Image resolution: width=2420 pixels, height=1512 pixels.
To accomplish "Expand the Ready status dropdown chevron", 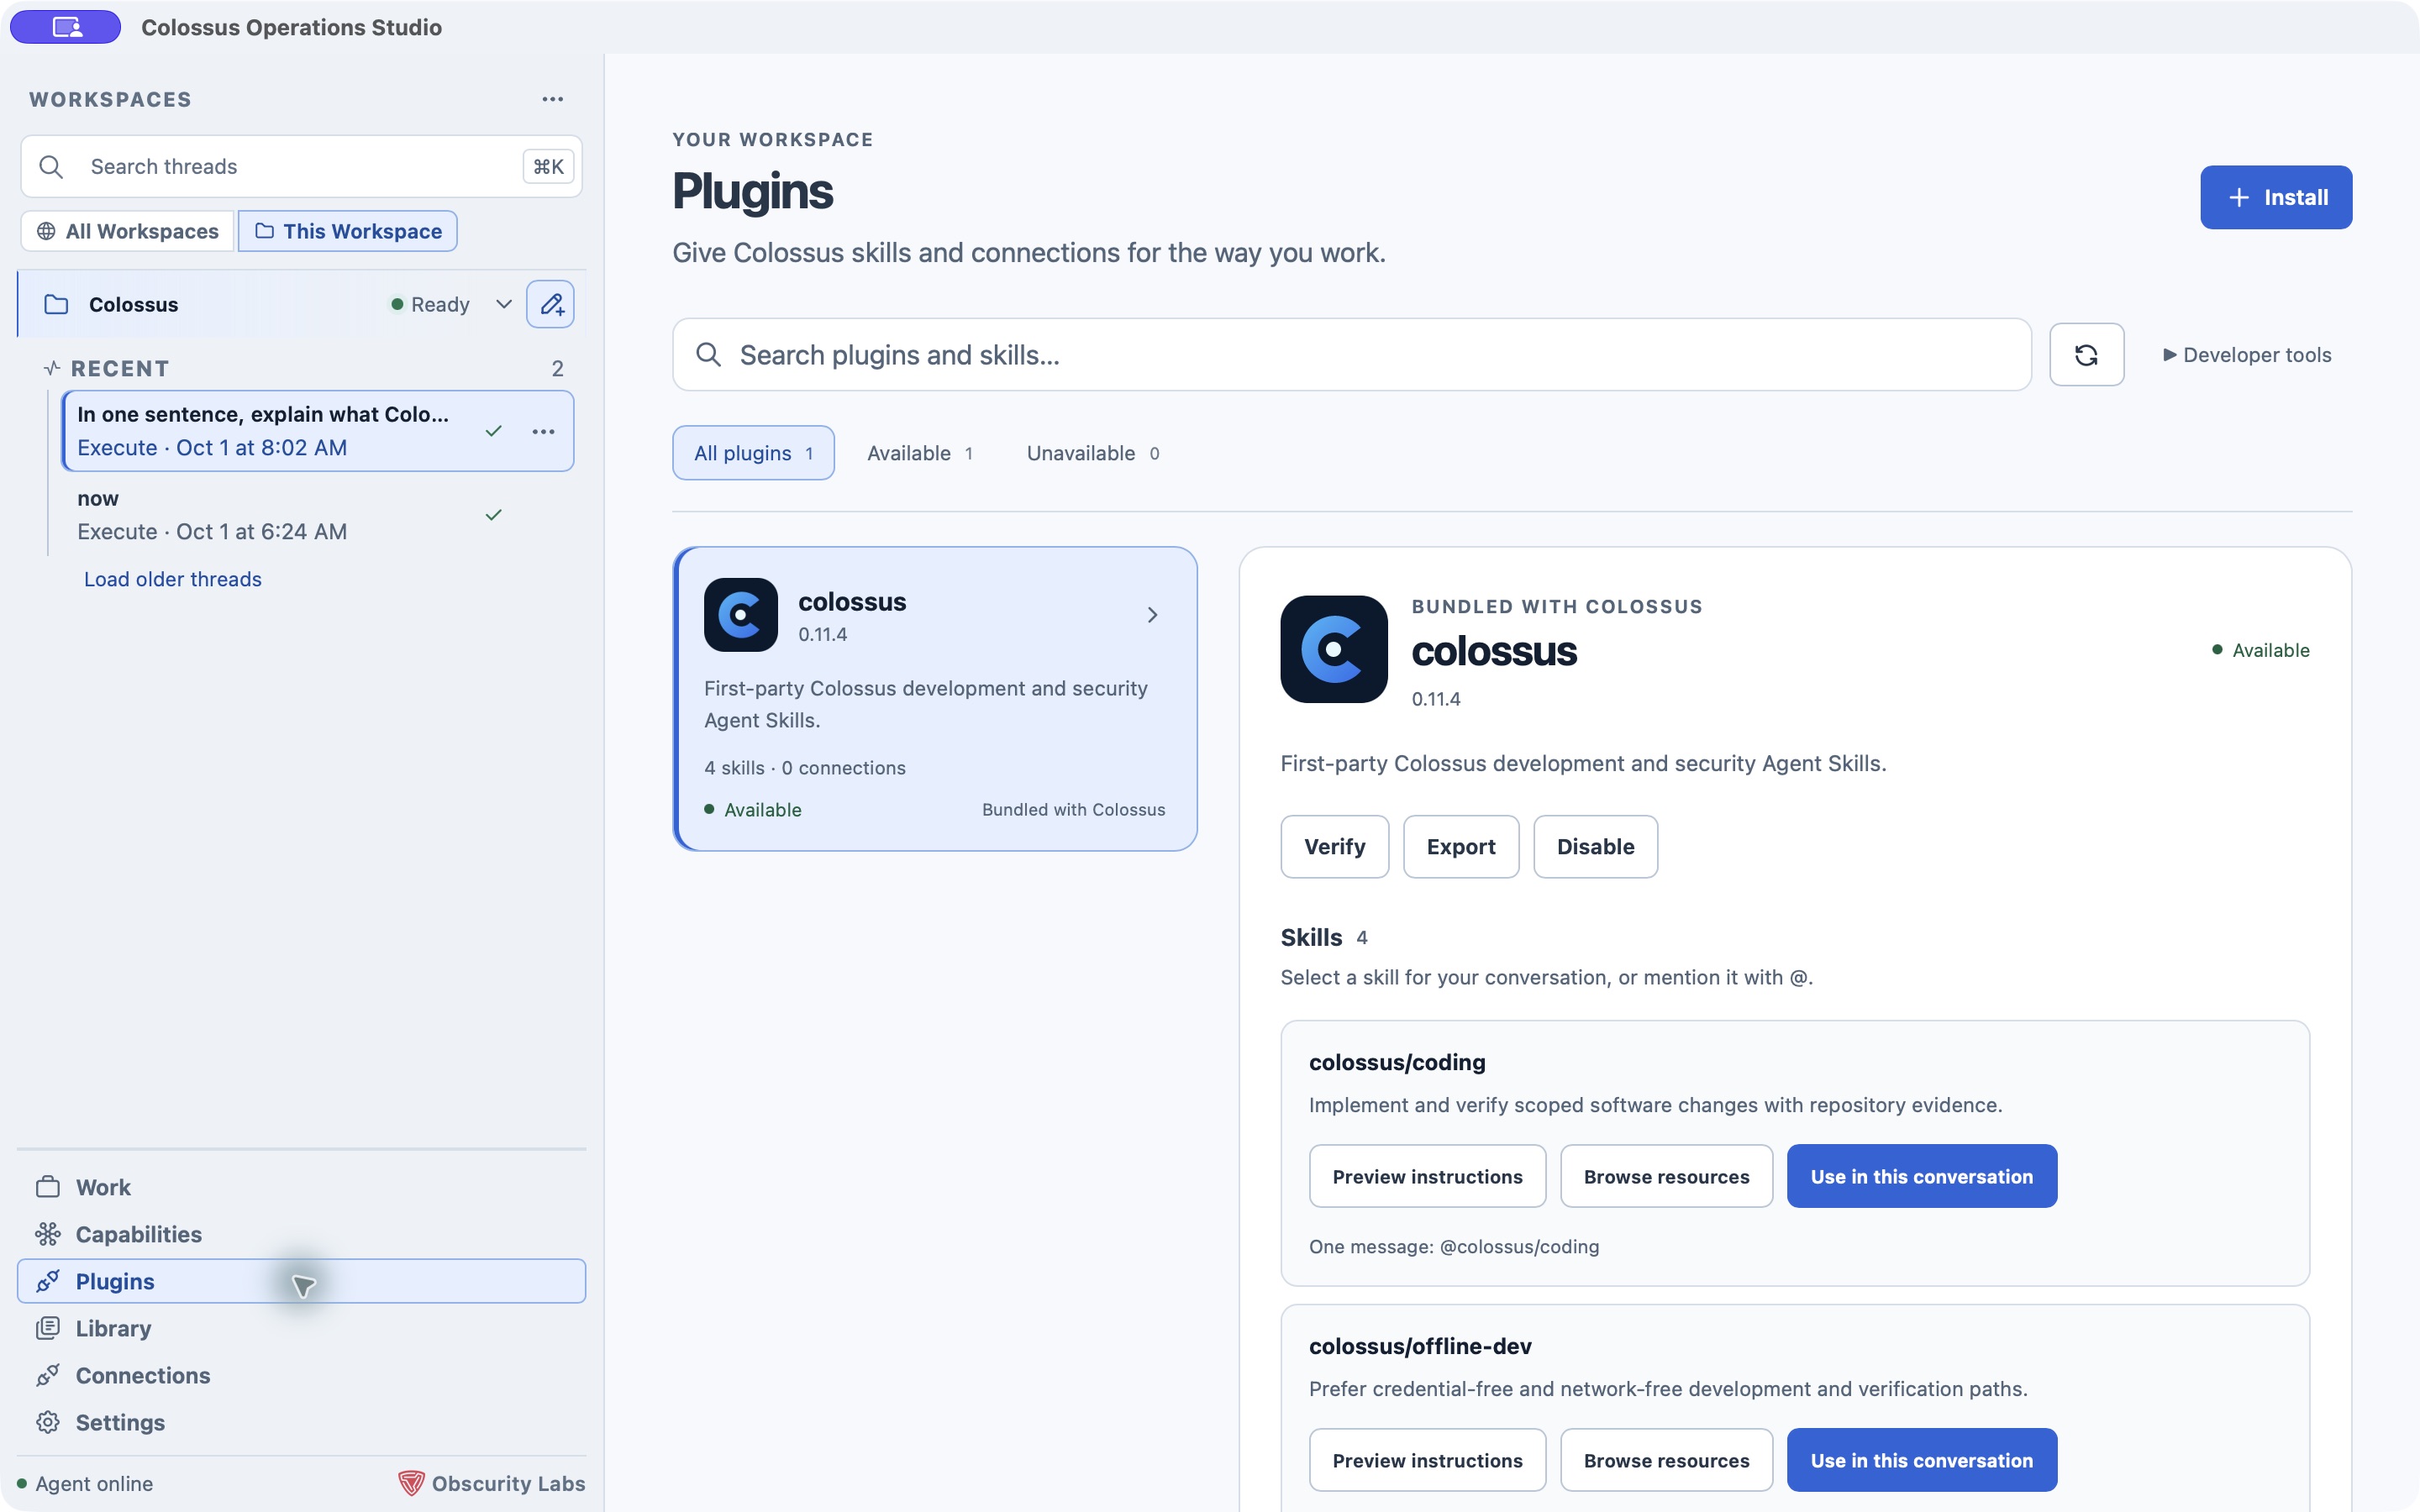I will [503, 304].
